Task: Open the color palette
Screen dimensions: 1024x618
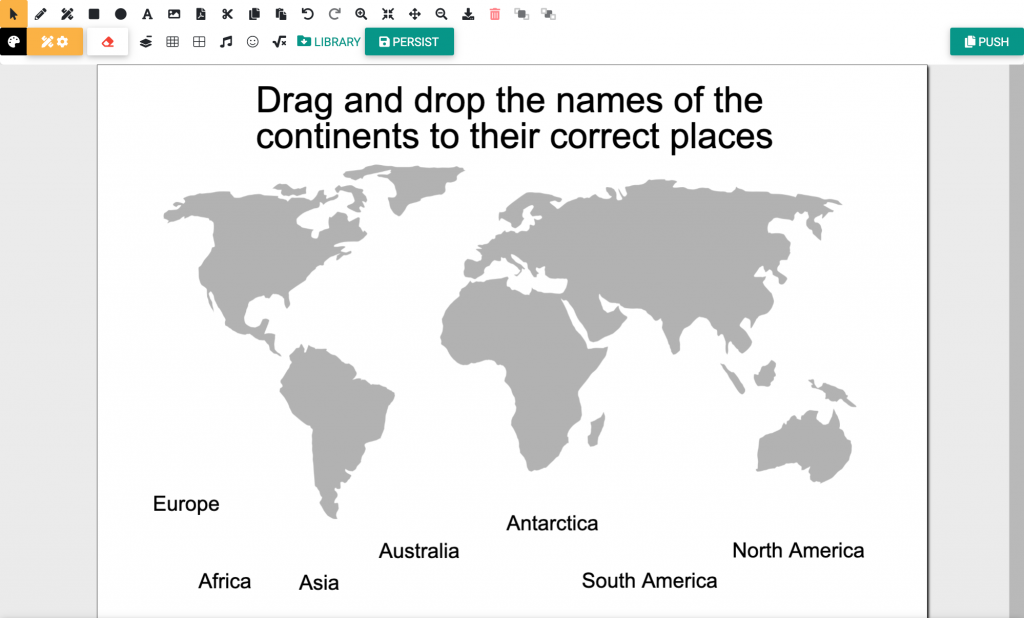Action: pos(13,42)
